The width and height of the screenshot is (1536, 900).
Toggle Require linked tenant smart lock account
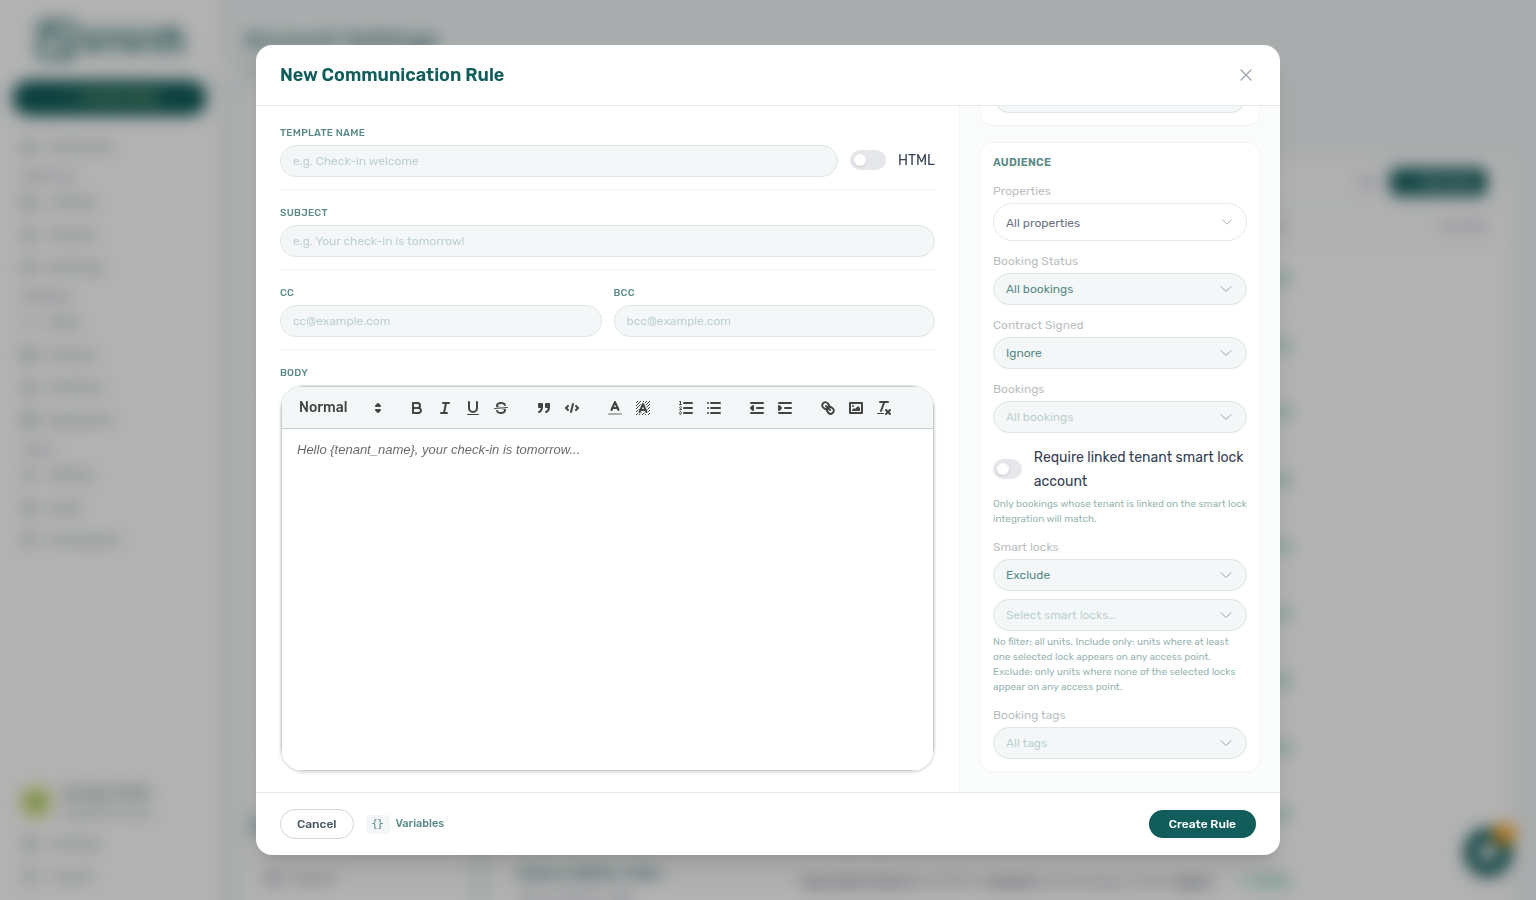(x=1008, y=469)
